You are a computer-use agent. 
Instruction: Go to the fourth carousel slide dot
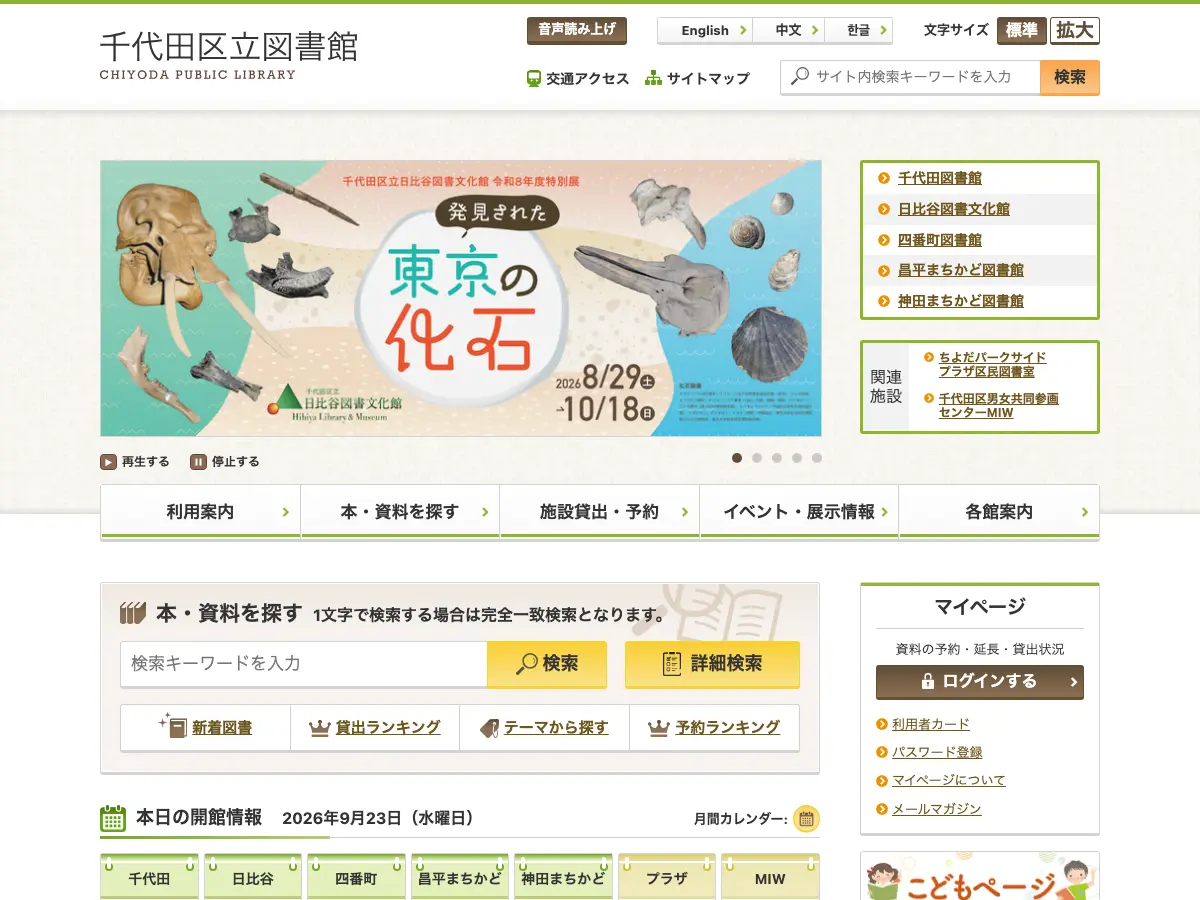pyautogui.click(x=797, y=458)
